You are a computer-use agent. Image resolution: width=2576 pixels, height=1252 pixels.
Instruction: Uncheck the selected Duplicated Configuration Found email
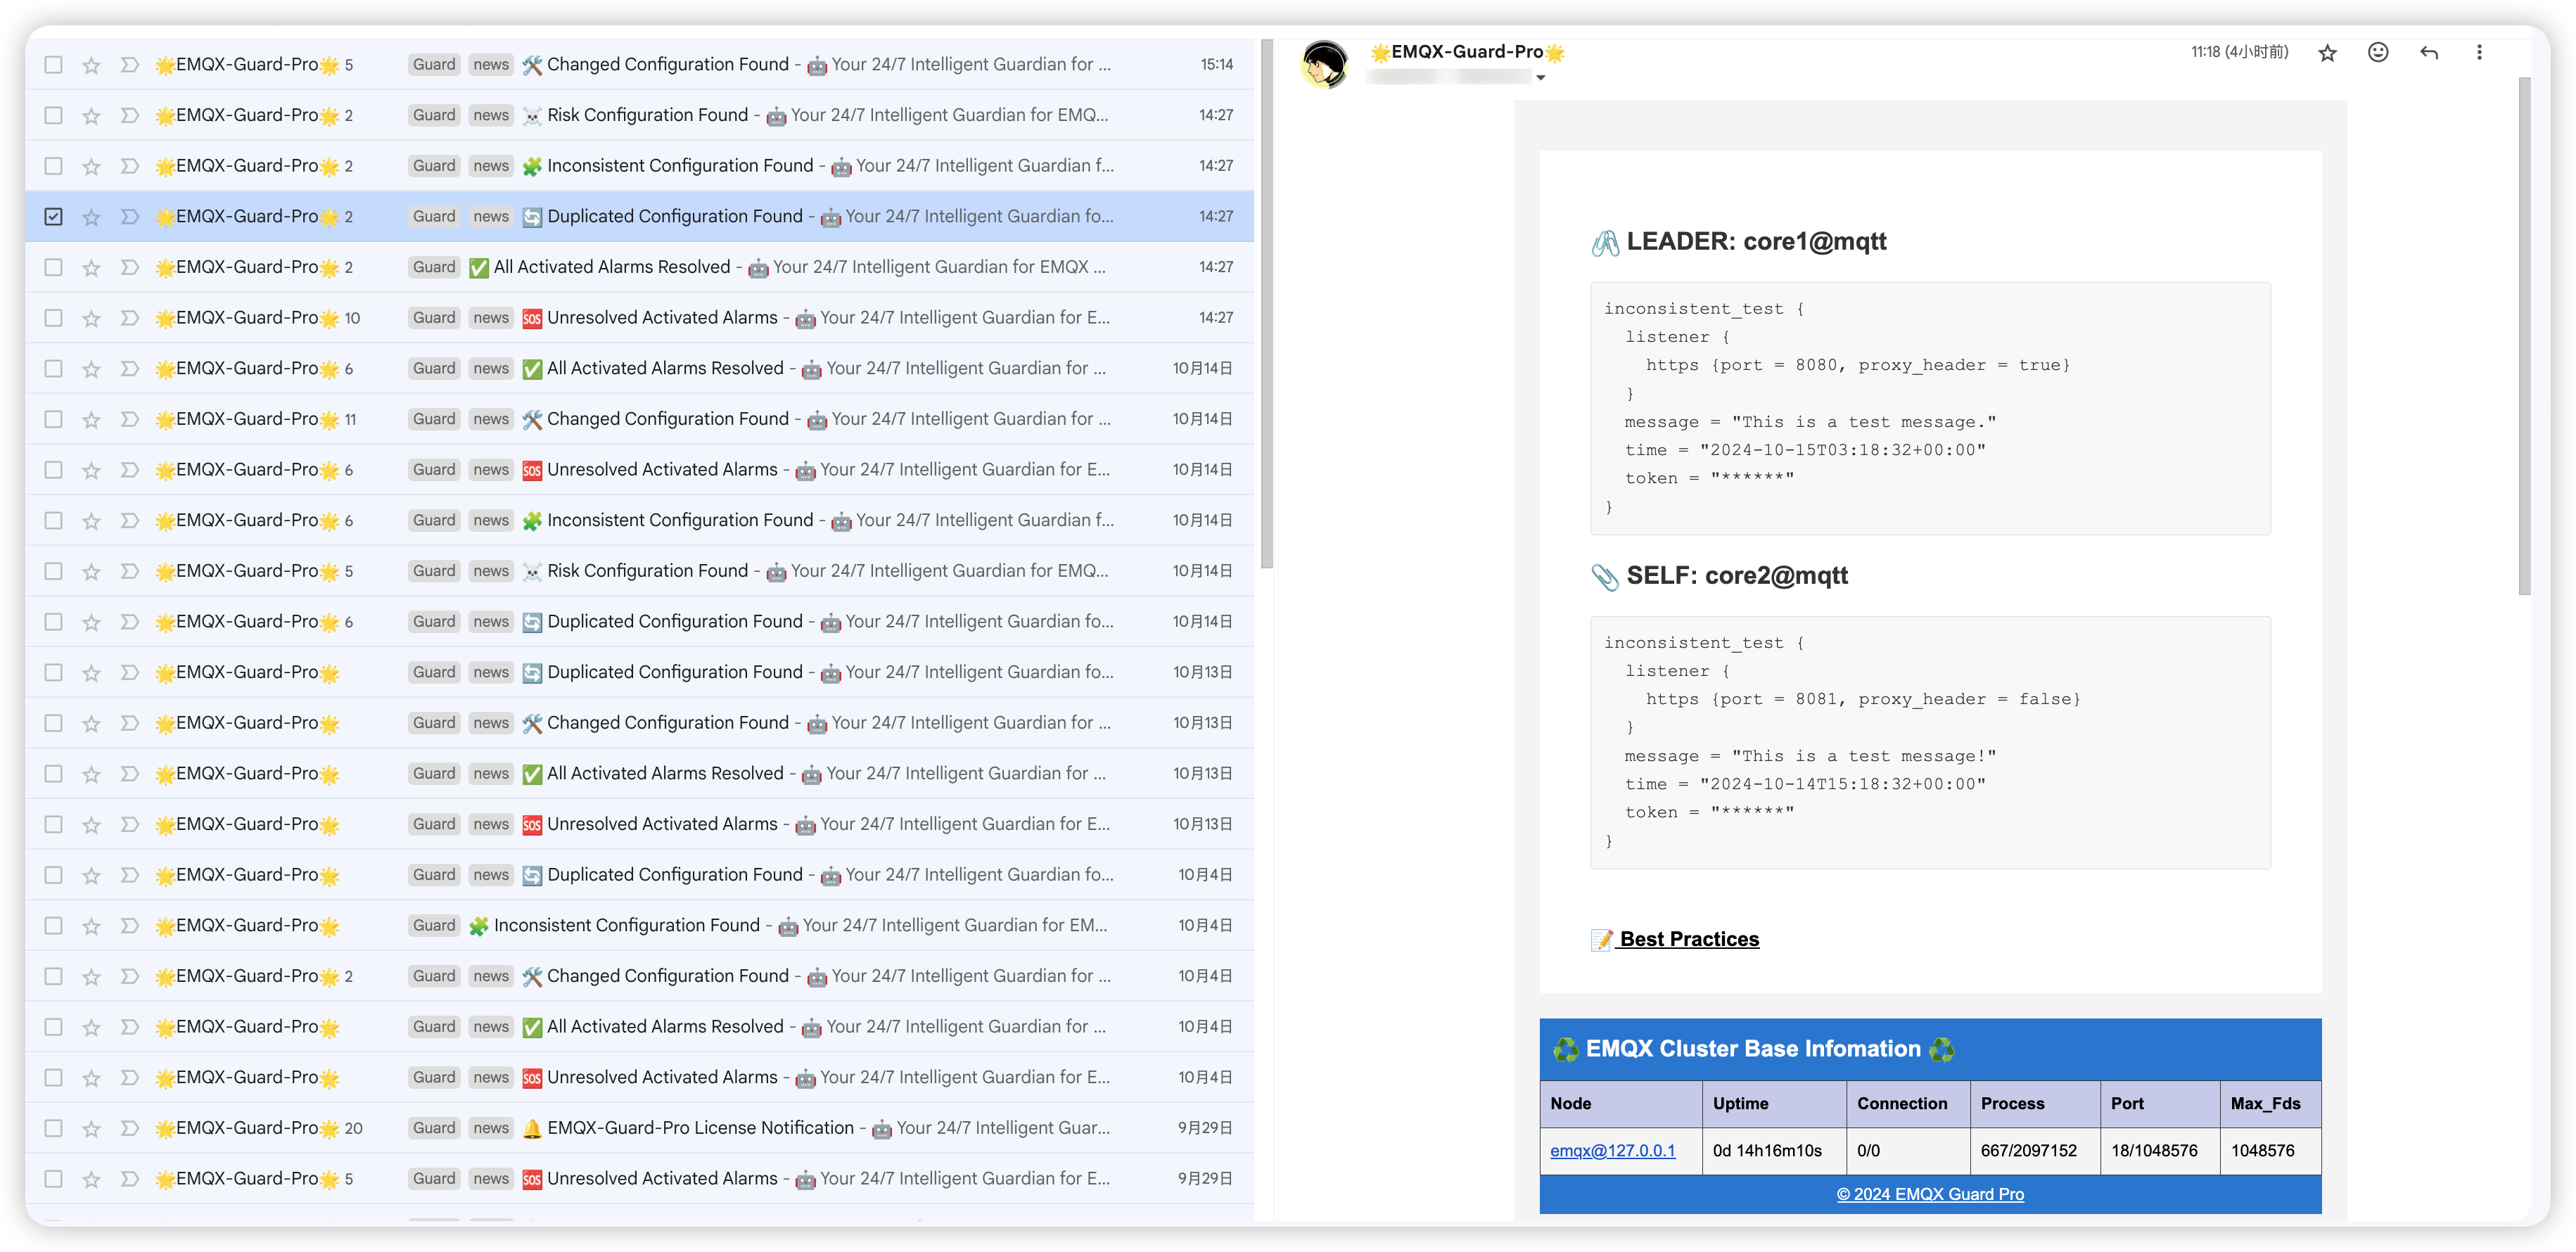pyautogui.click(x=54, y=217)
